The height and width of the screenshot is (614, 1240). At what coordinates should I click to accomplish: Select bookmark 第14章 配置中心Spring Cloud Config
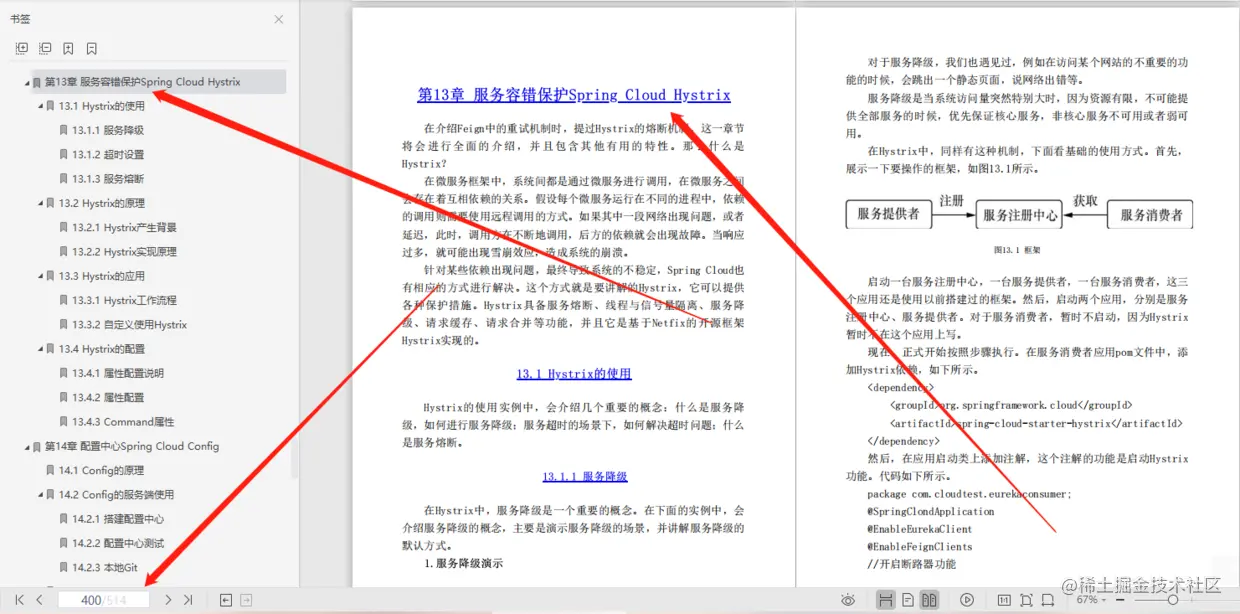(132, 446)
